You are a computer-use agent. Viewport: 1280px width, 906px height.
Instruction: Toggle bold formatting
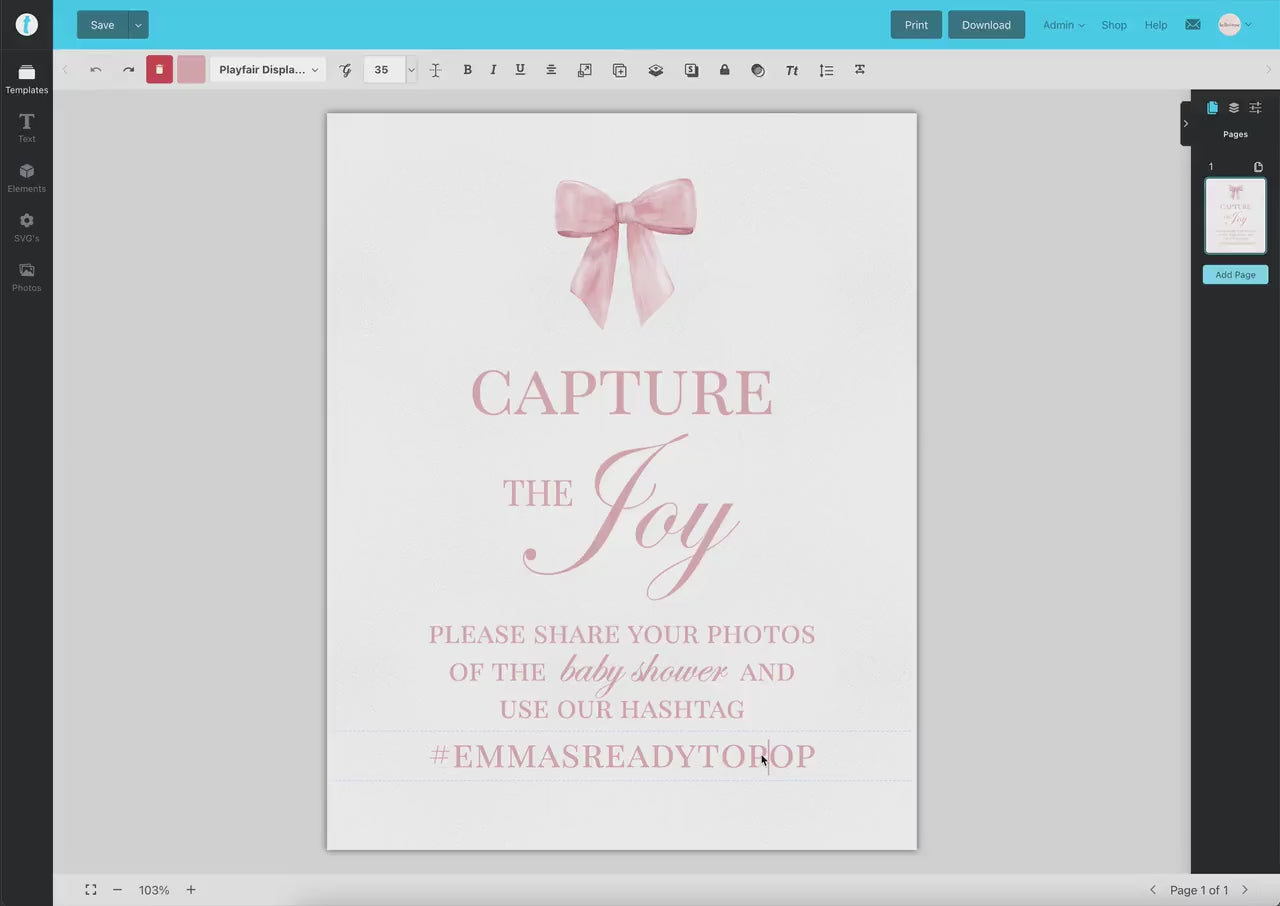[x=467, y=70]
